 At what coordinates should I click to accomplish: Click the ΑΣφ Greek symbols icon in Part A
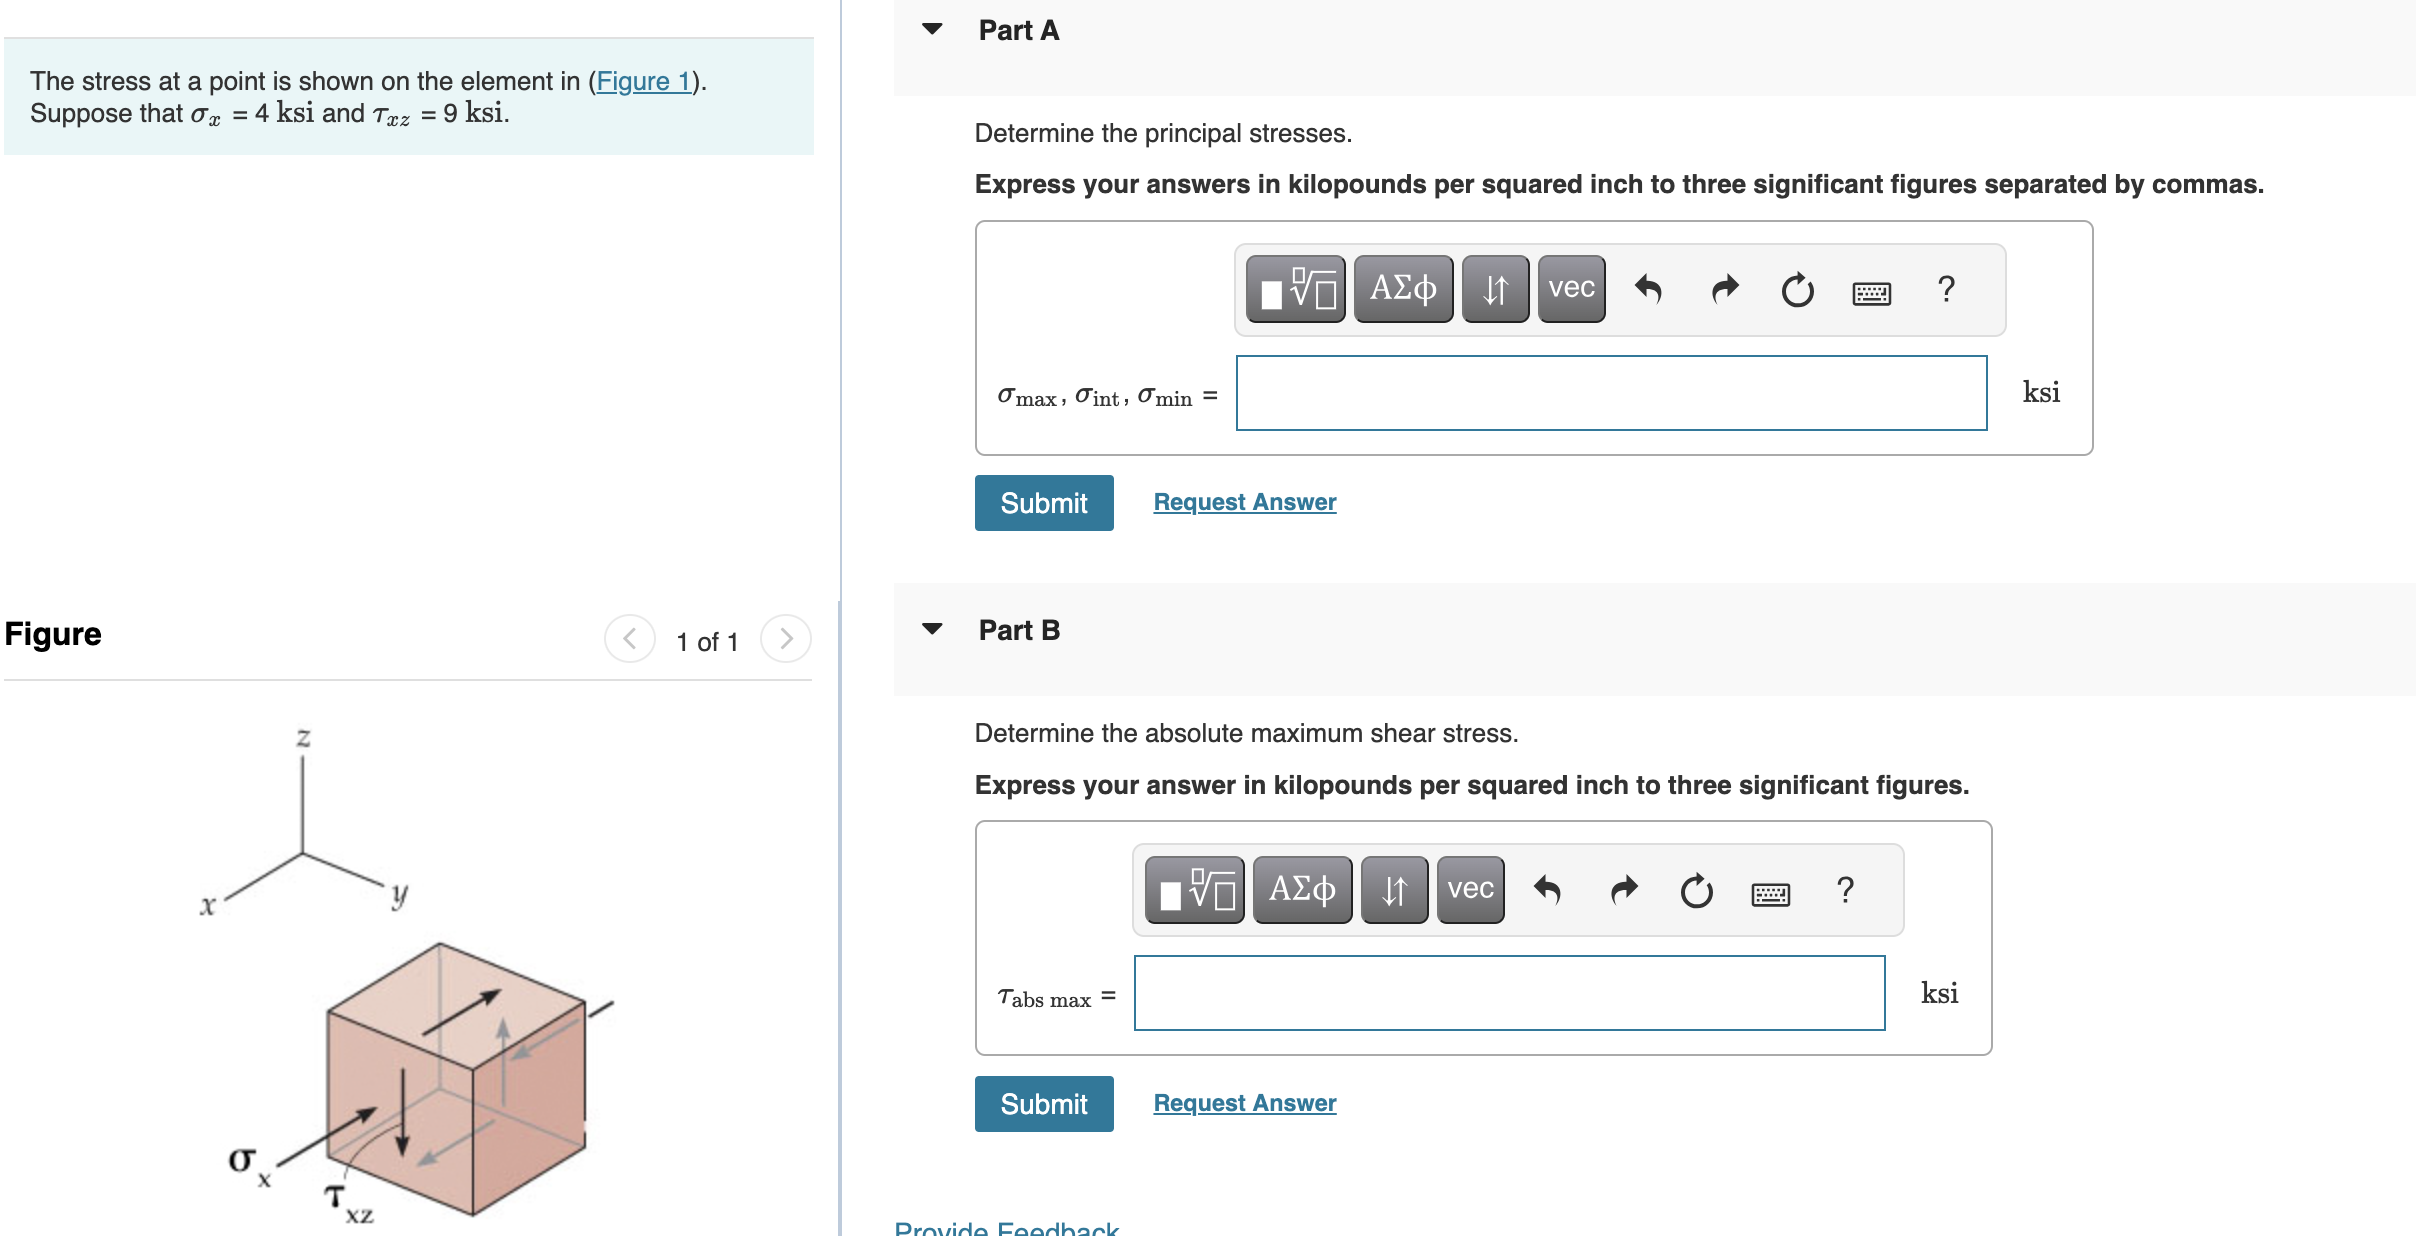pos(1403,289)
